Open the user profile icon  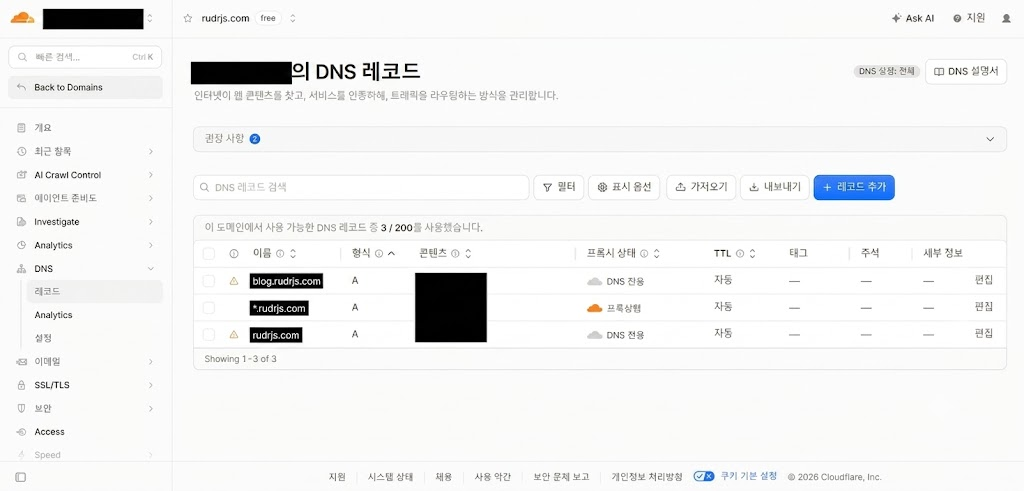click(1006, 18)
